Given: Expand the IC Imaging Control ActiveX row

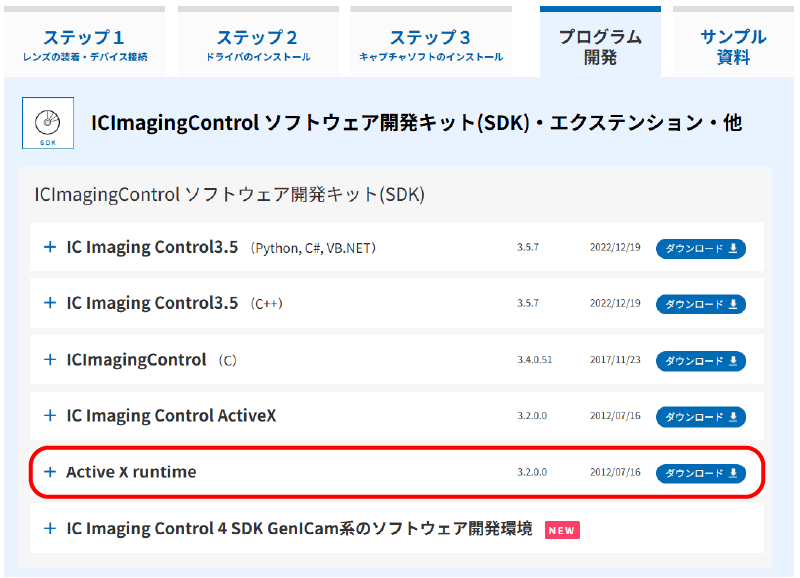Looking at the screenshot, I should tap(50, 416).
